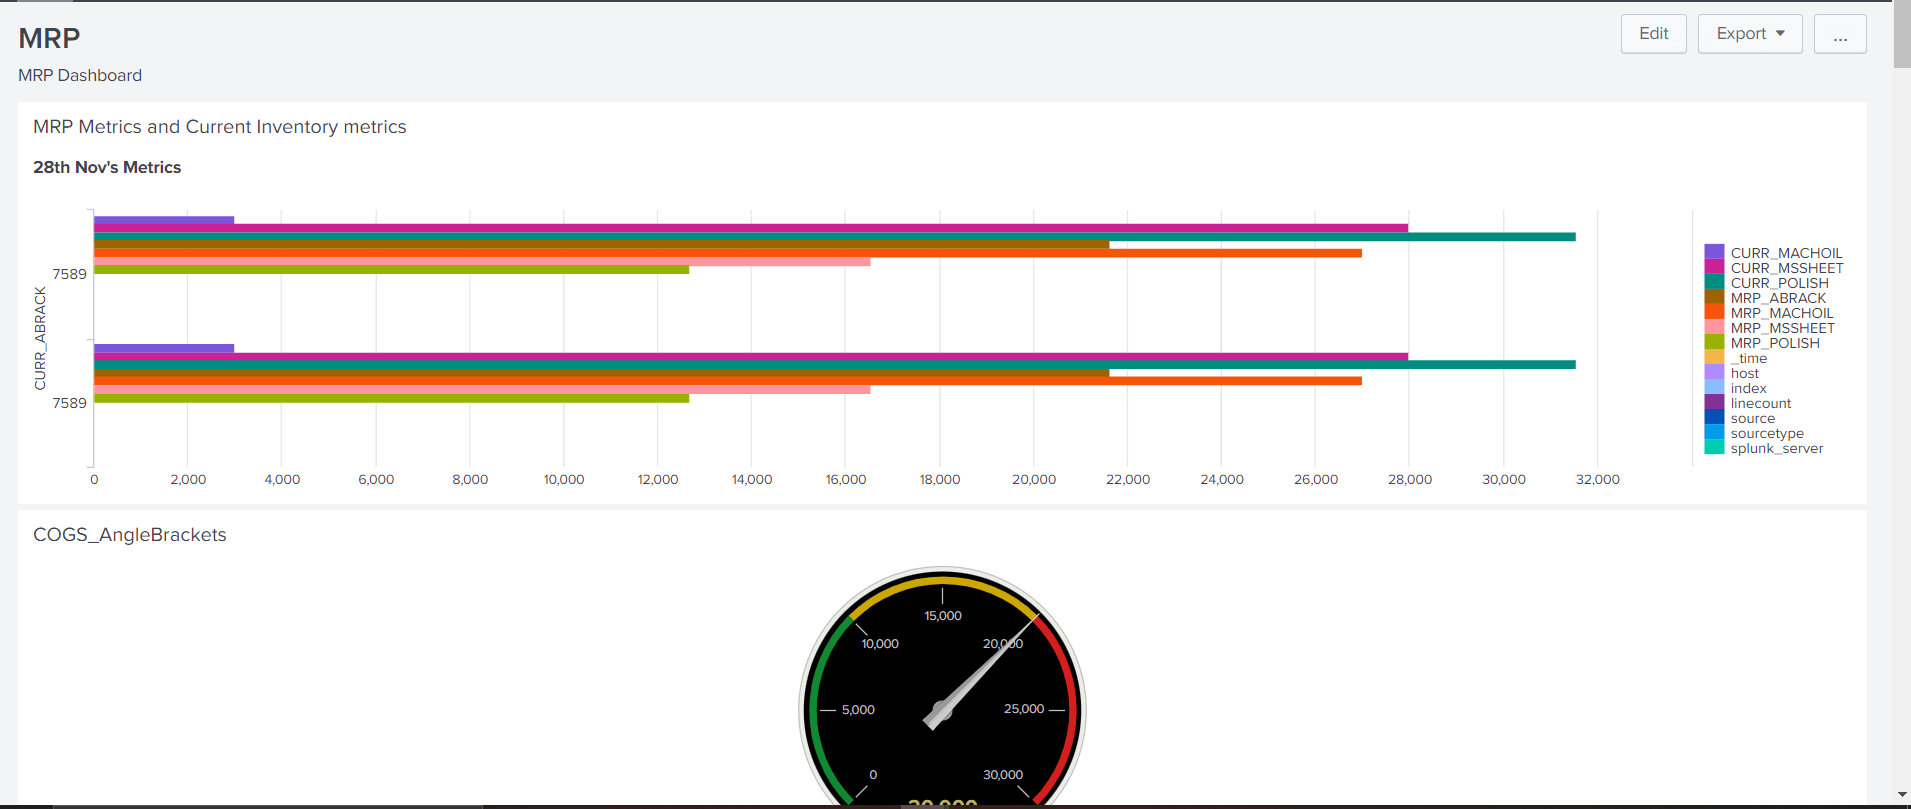
Task: Select the sourcetype legend entry
Action: [x=1766, y=433]
